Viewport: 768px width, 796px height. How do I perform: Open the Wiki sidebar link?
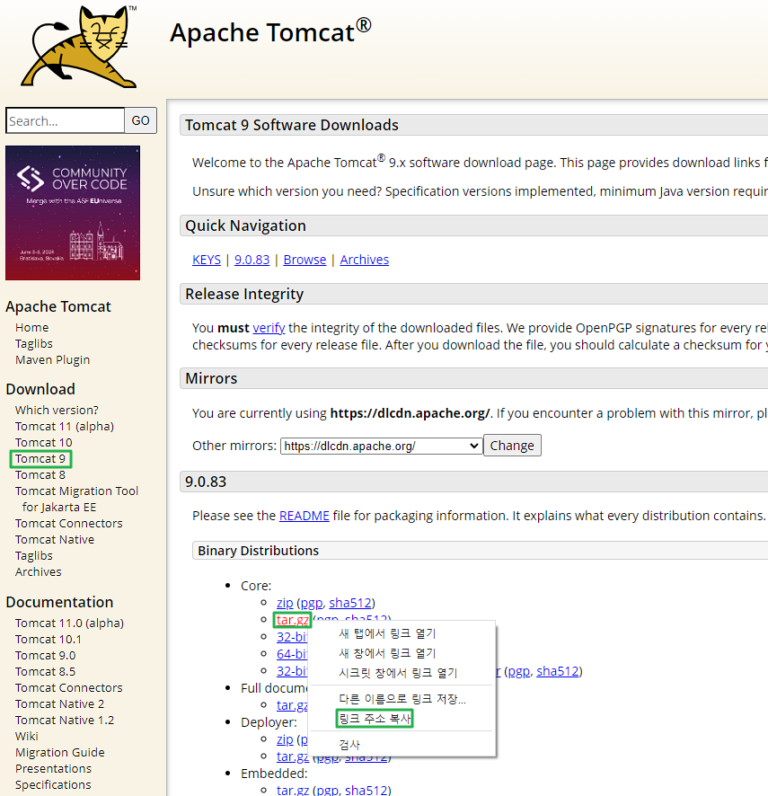click(x=27, y=737)
